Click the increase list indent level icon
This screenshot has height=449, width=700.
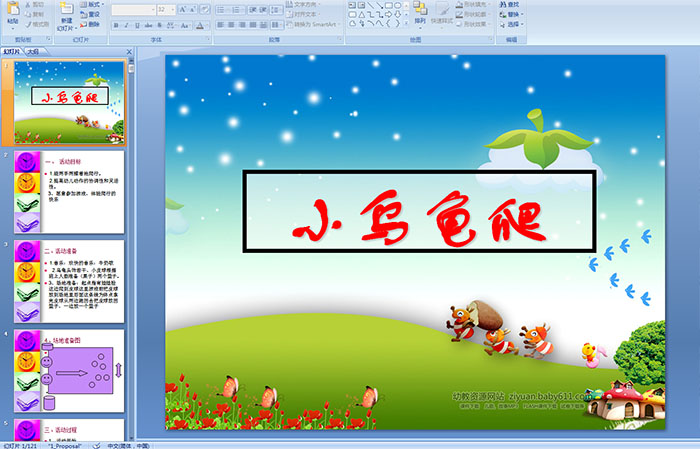263,10
